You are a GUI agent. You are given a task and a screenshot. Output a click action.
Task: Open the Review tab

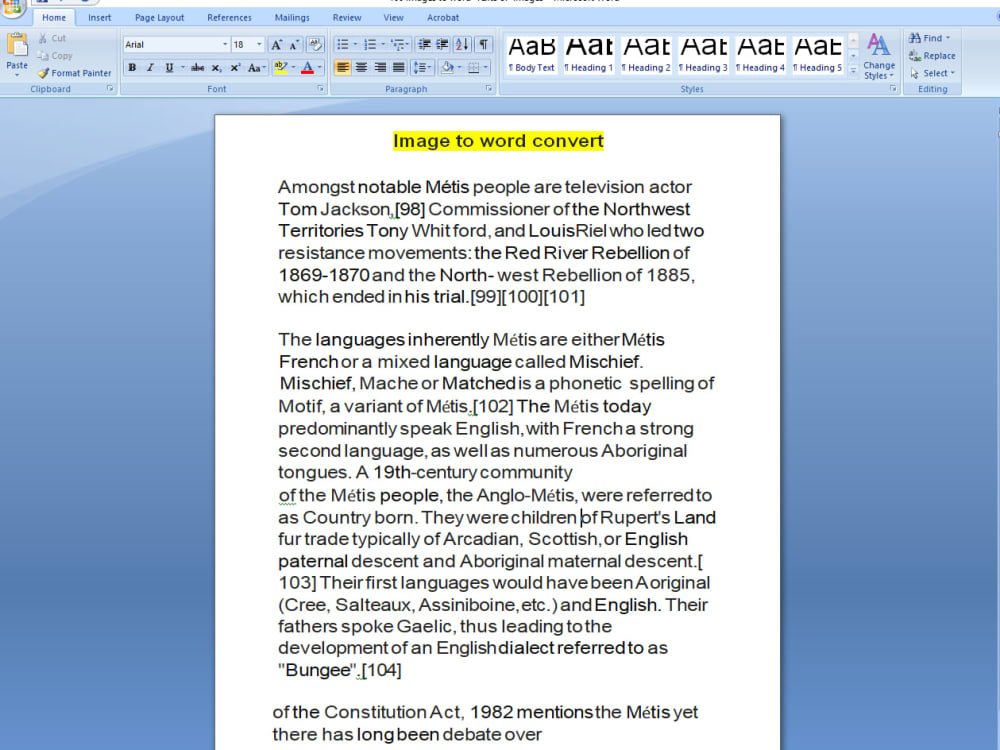tap(347, 18)
